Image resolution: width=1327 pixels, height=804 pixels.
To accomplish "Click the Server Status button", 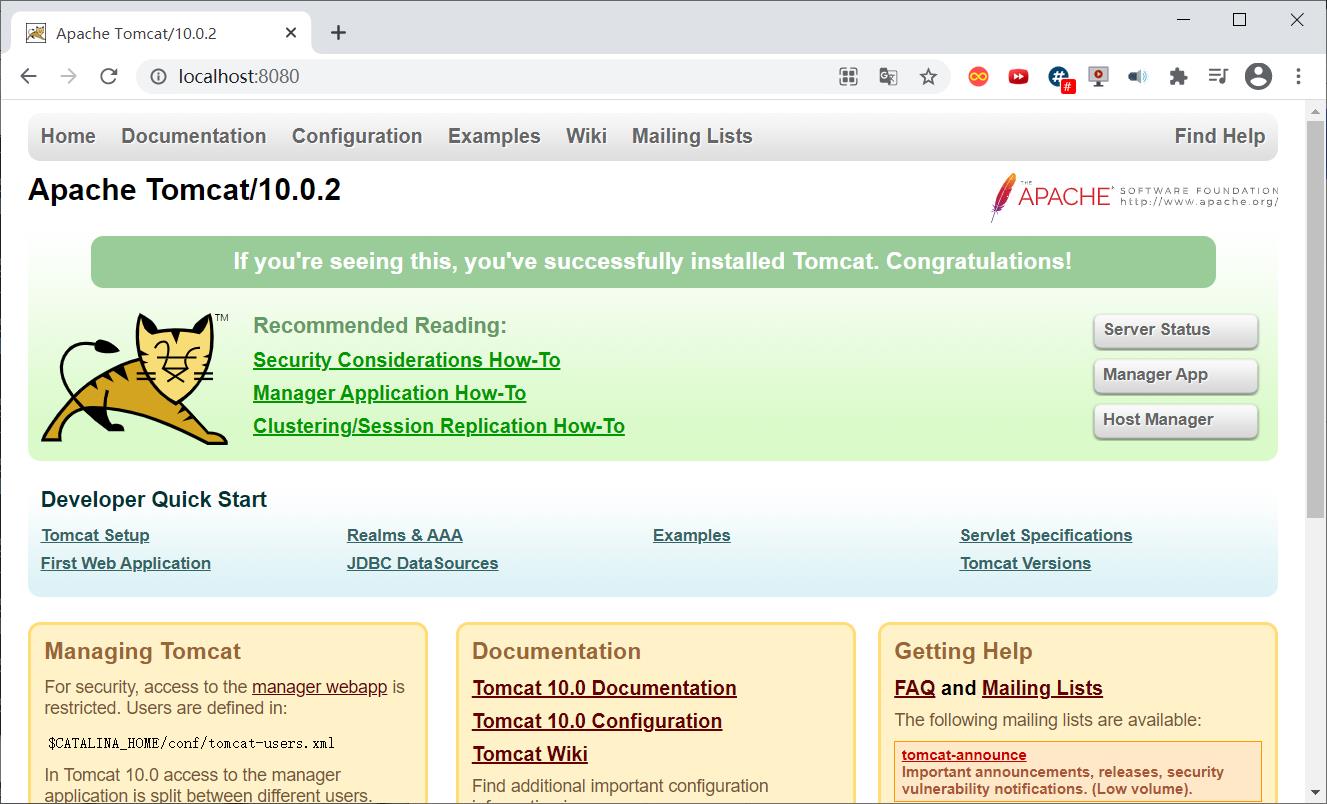I will click(1175, 330).
